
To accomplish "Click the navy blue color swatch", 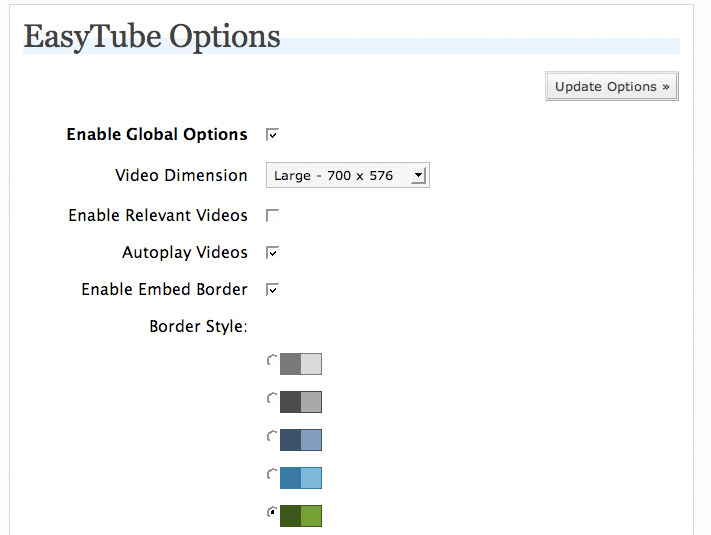I will click(x=301, y=440).
